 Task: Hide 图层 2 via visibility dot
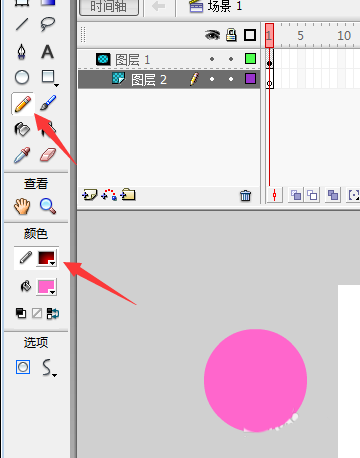212,79
